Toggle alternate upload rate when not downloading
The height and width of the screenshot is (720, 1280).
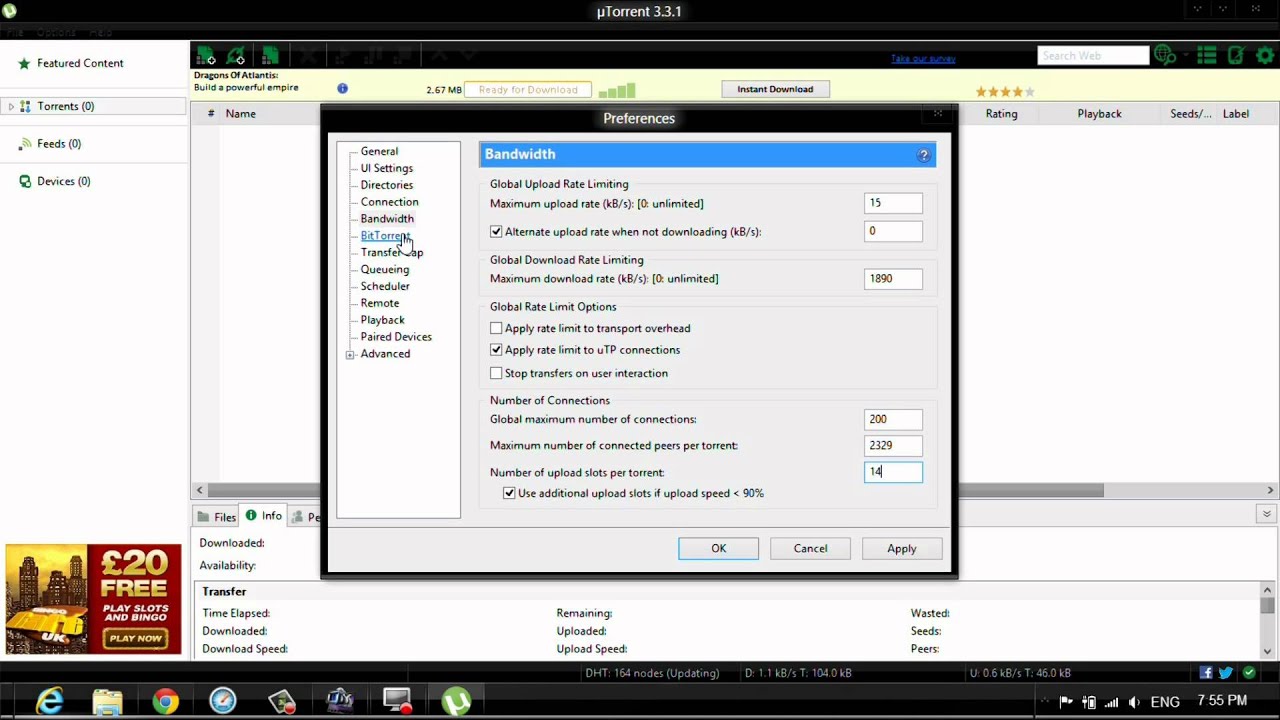point(496,231)
